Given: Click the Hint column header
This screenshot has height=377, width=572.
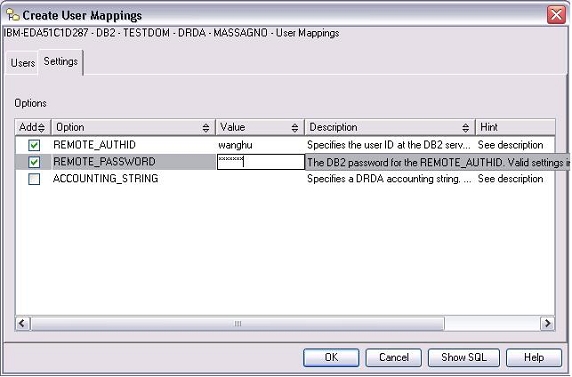Looking at the screenshot, I should coord(515,127).
